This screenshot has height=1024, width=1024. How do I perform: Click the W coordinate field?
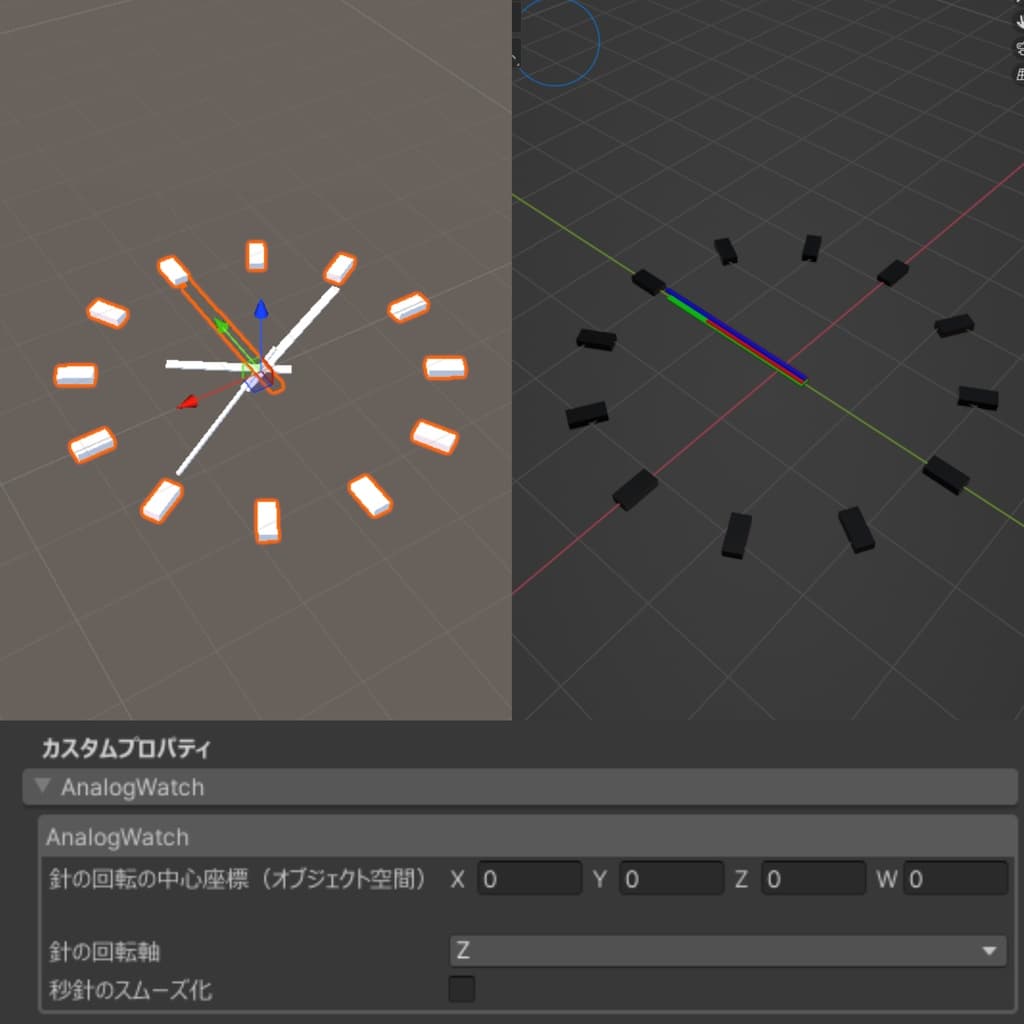click(955, 879)
